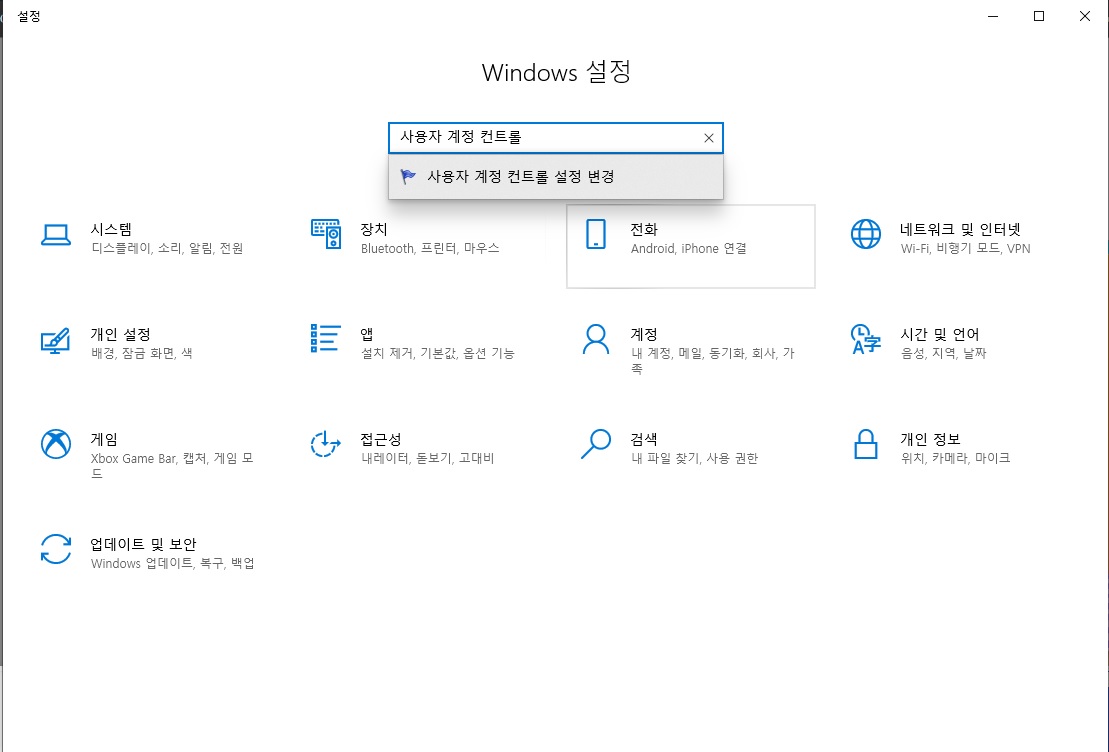This screenshot has width=1109, height=752.
Task: Click the flag icon in the search suggestion
Action: (x=408, y=177)
